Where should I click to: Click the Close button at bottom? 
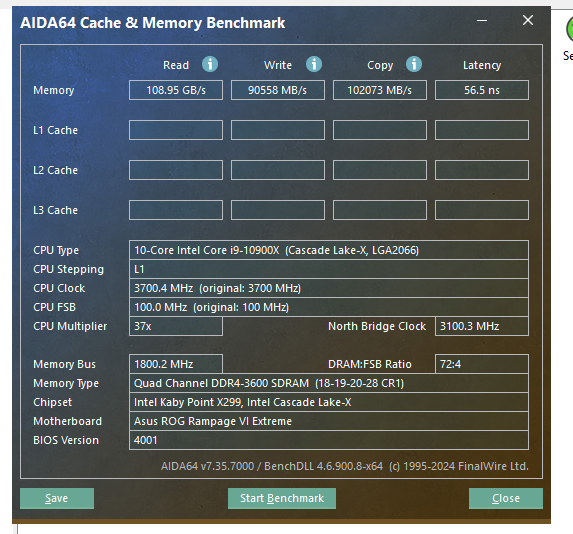tap(506, 498)
